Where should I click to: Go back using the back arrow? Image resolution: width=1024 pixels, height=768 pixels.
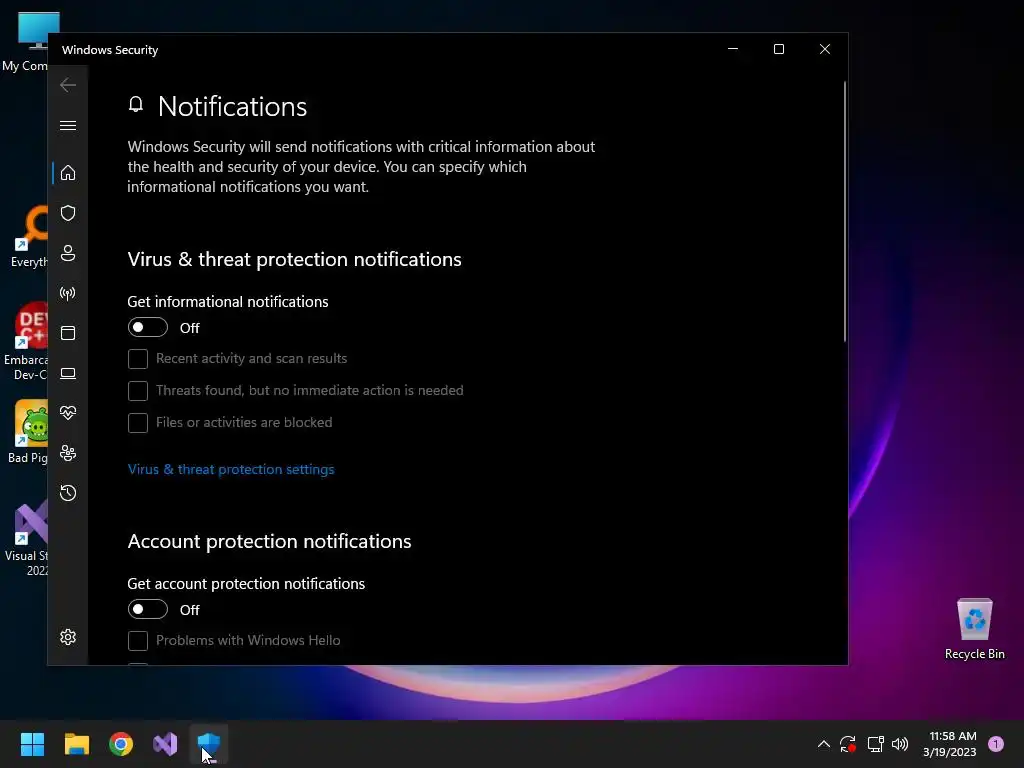[68, 85]
